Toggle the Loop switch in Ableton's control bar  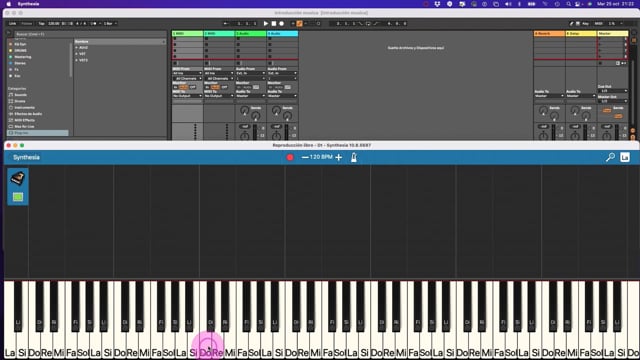tap(368, 24)
